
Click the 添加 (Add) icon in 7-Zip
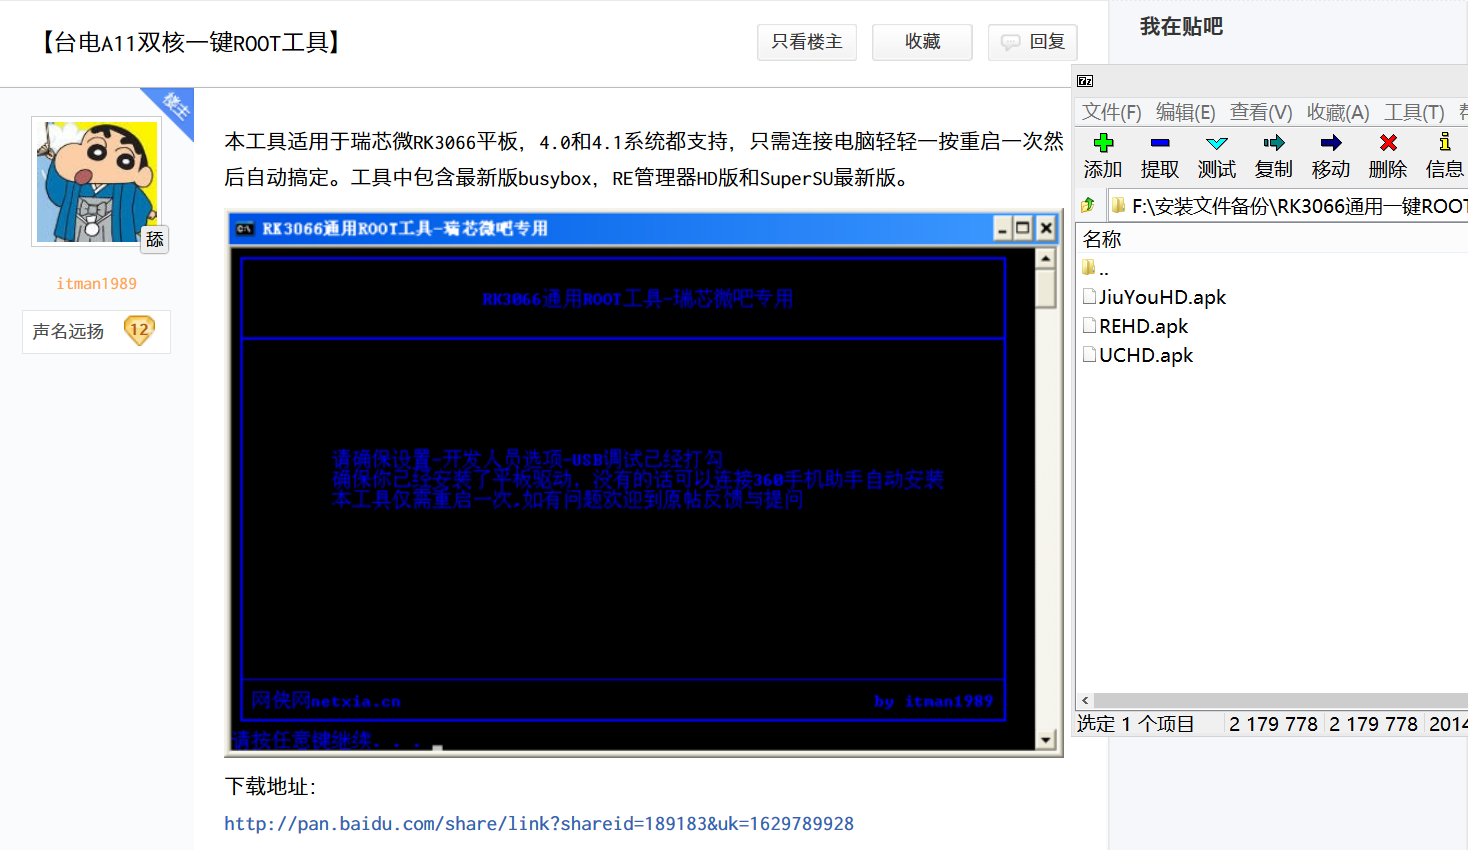tap(1103, 143)
